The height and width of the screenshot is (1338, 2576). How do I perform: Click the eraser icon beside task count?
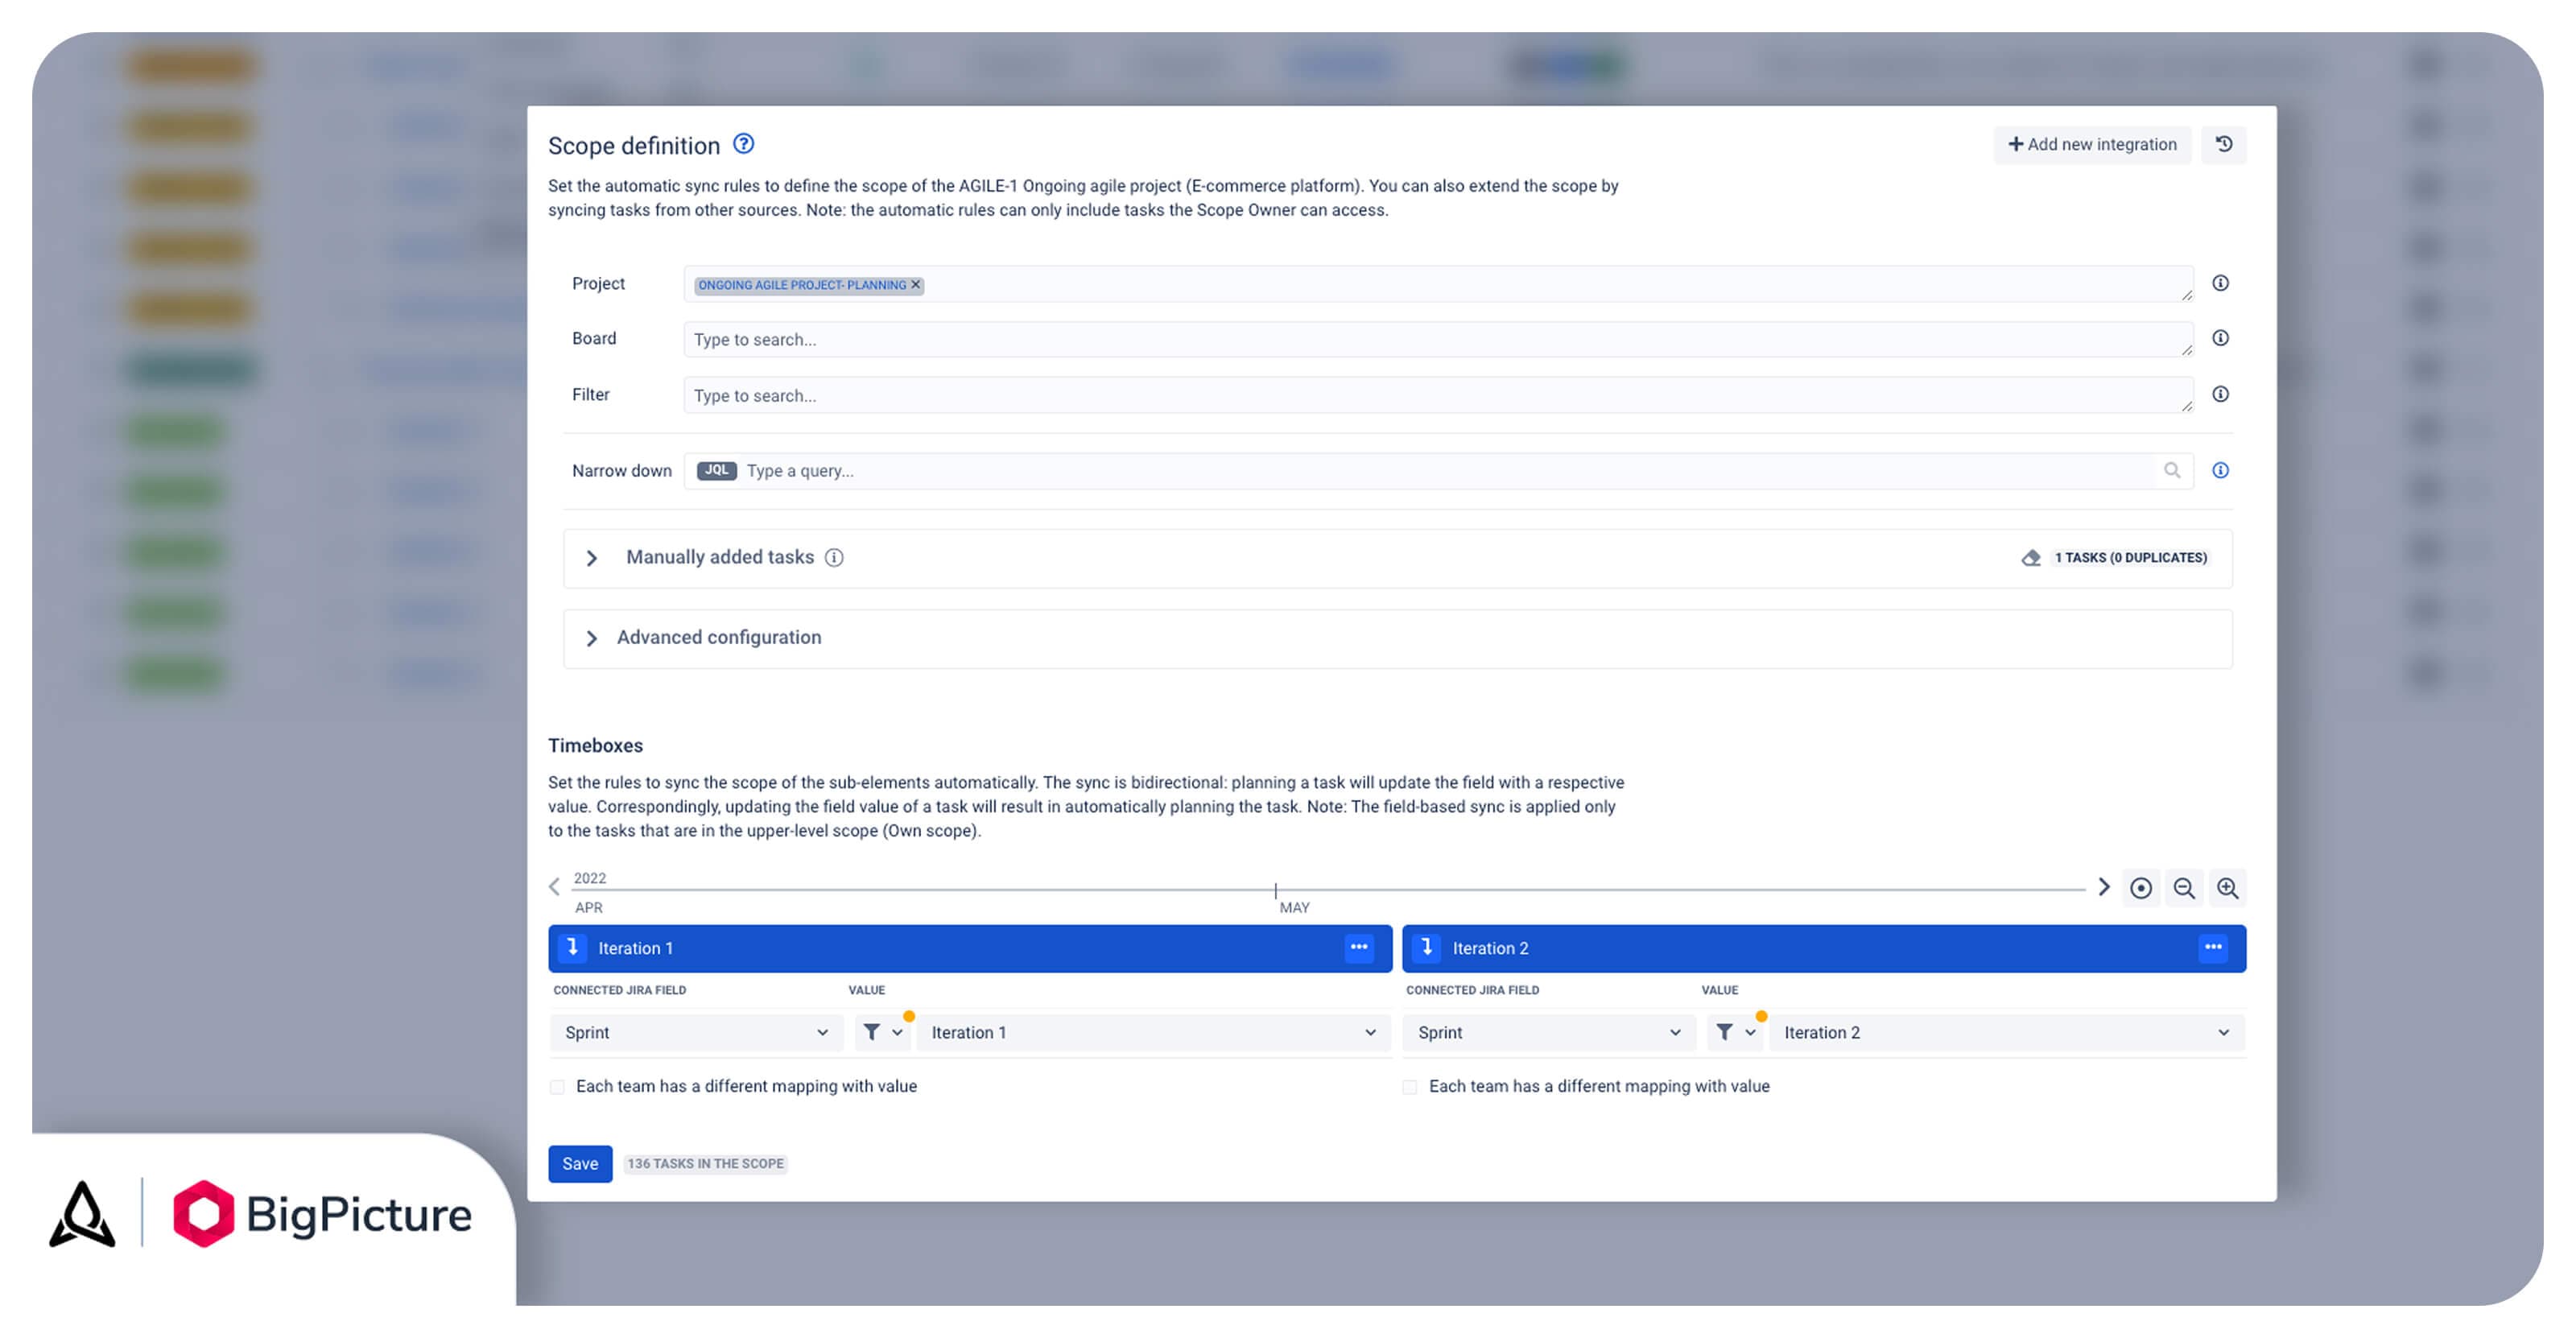2030,559
